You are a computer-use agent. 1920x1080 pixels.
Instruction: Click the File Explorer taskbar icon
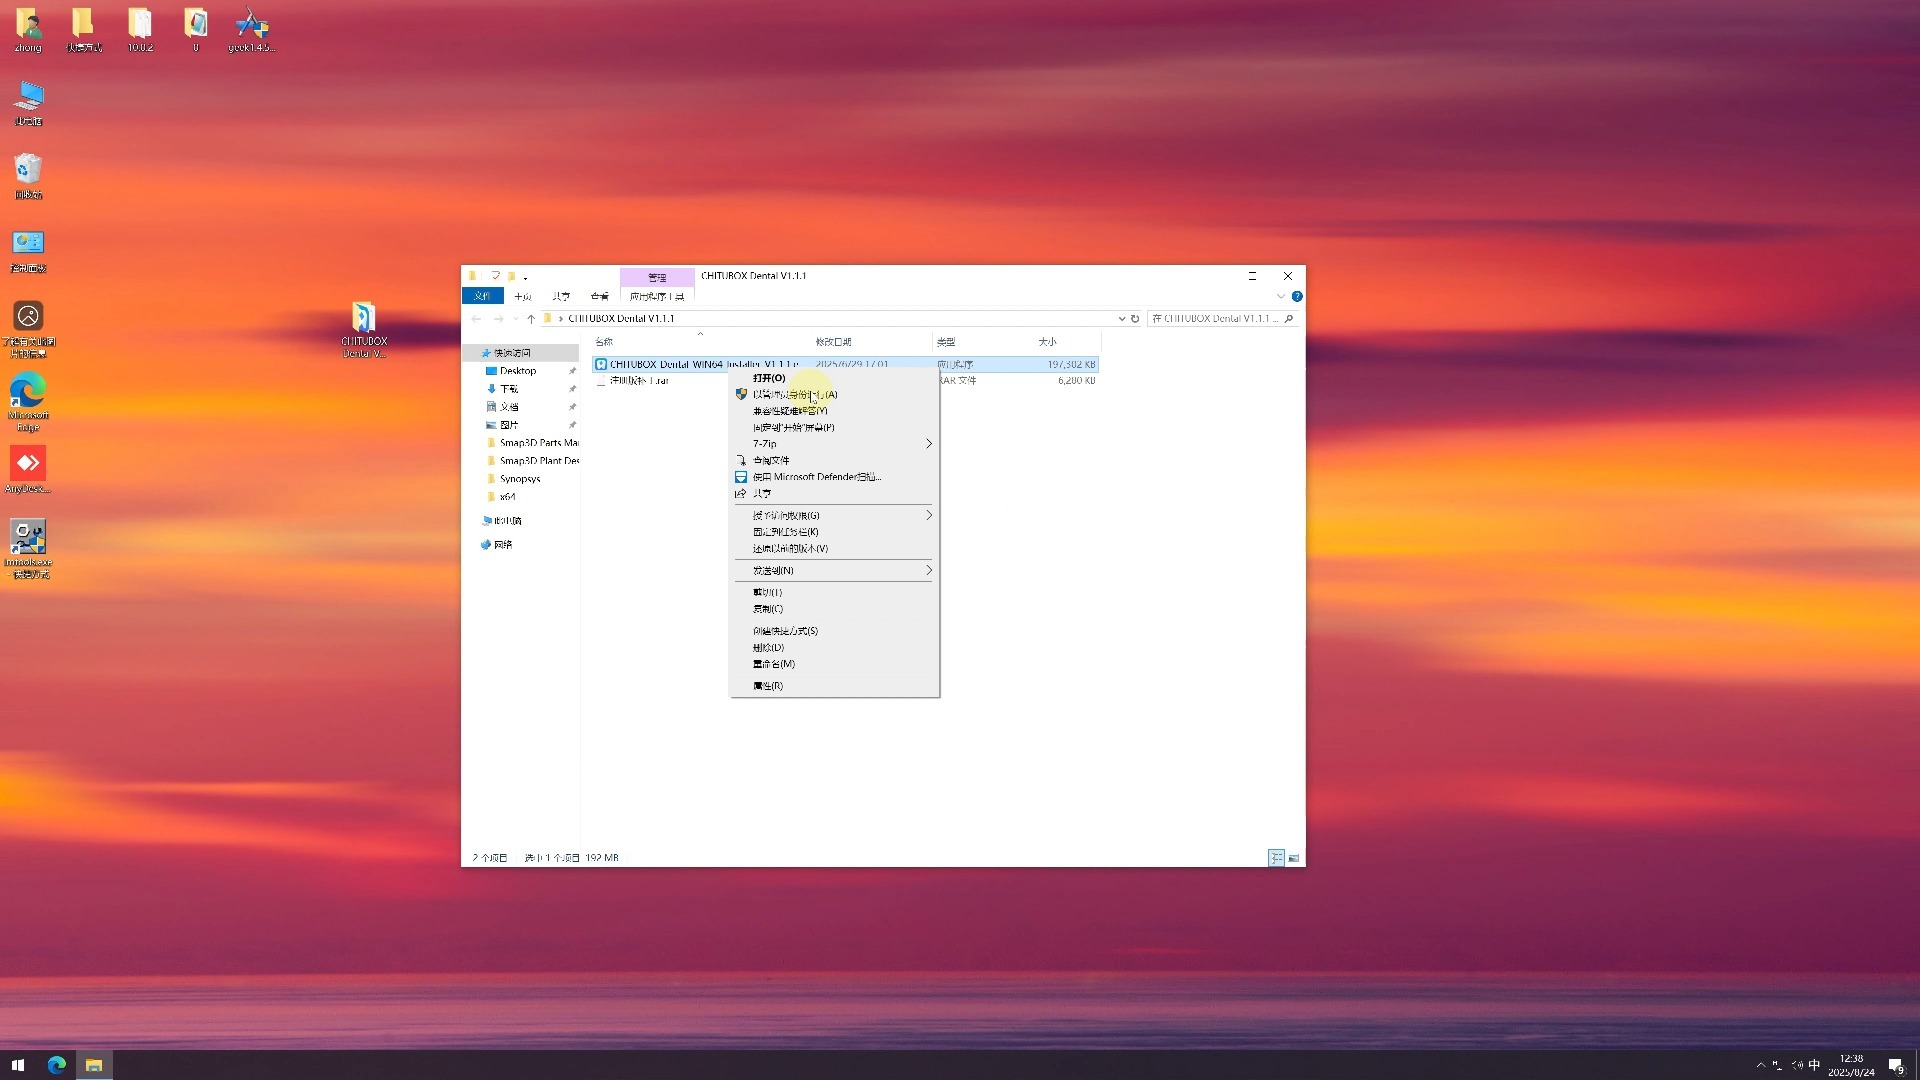(94, 1065)
